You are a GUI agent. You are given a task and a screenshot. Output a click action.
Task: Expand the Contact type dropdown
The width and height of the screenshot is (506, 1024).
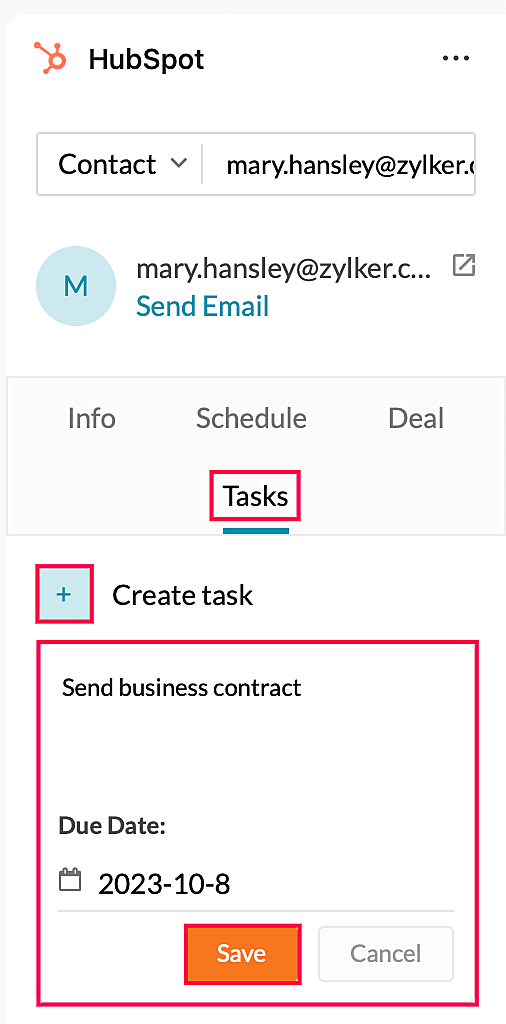coord(122,164)
